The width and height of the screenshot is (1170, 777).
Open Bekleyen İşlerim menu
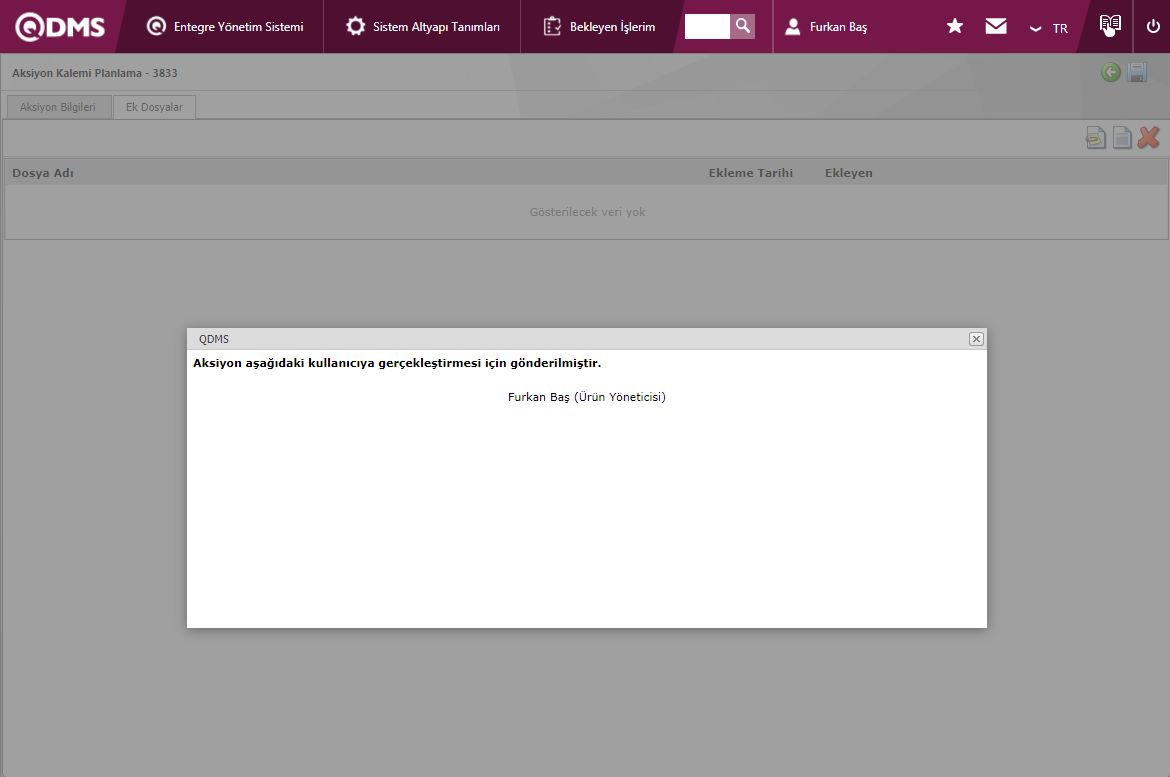click(599, 27)
